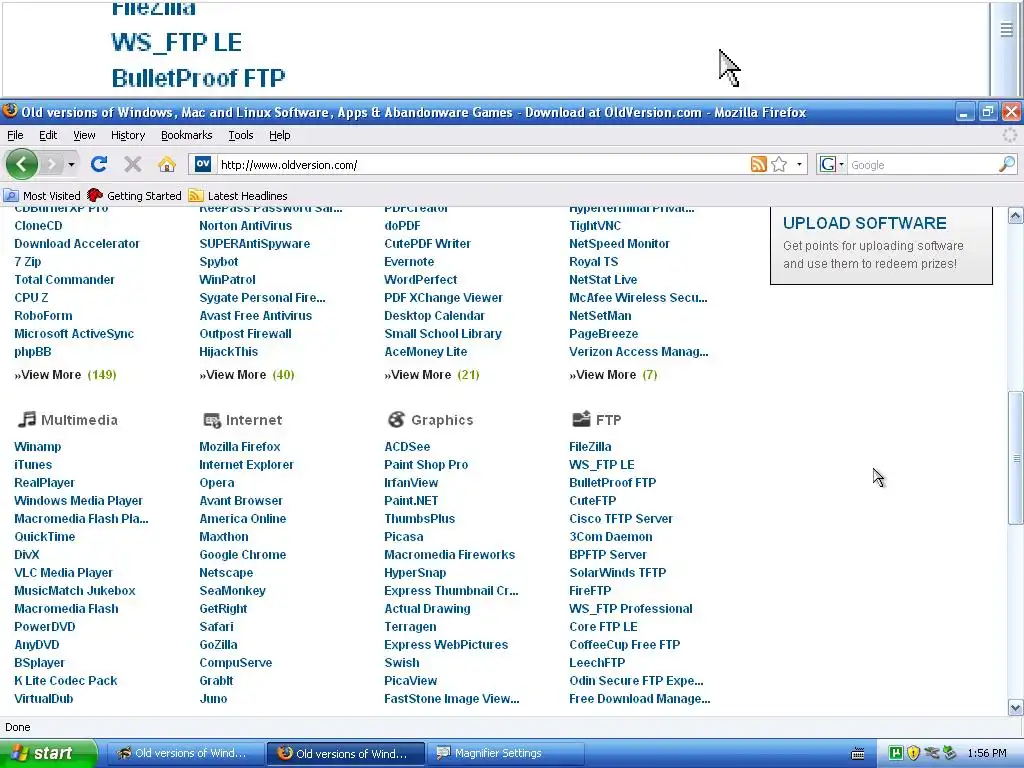
Task: Open the Getting Started bookmark
Action: coord(134,195)
